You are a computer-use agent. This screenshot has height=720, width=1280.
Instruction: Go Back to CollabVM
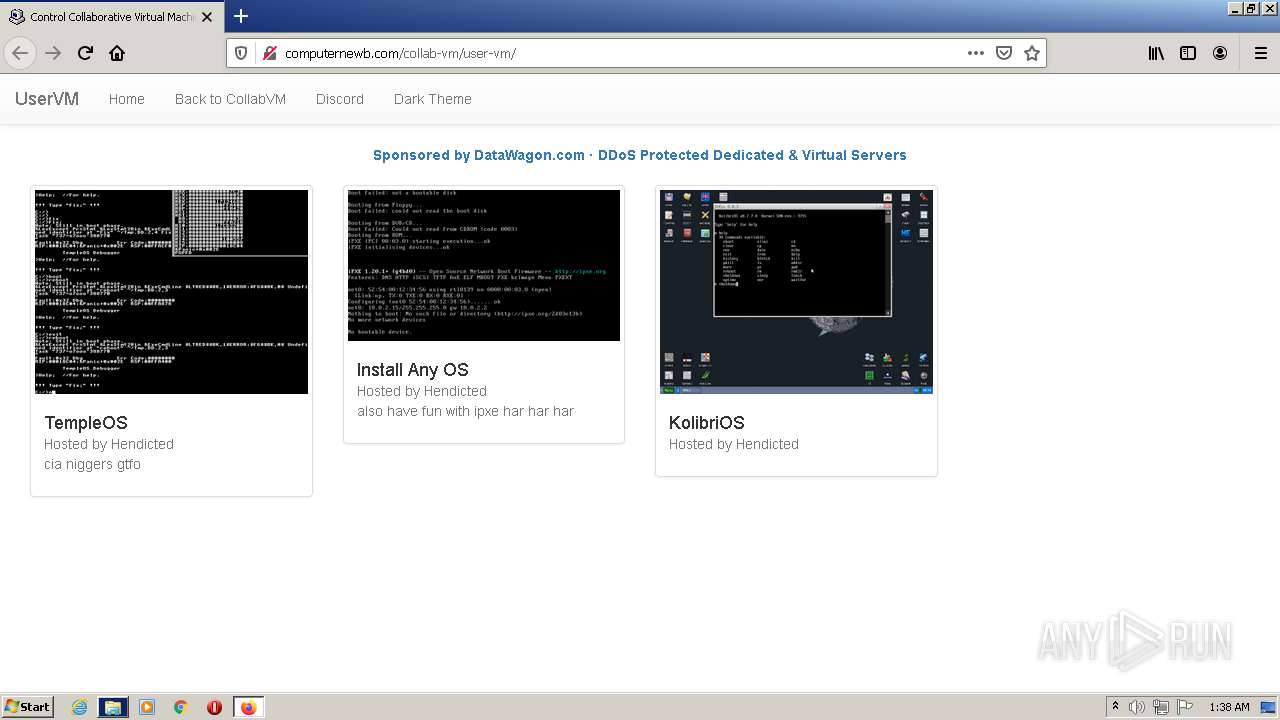[230, 99]
